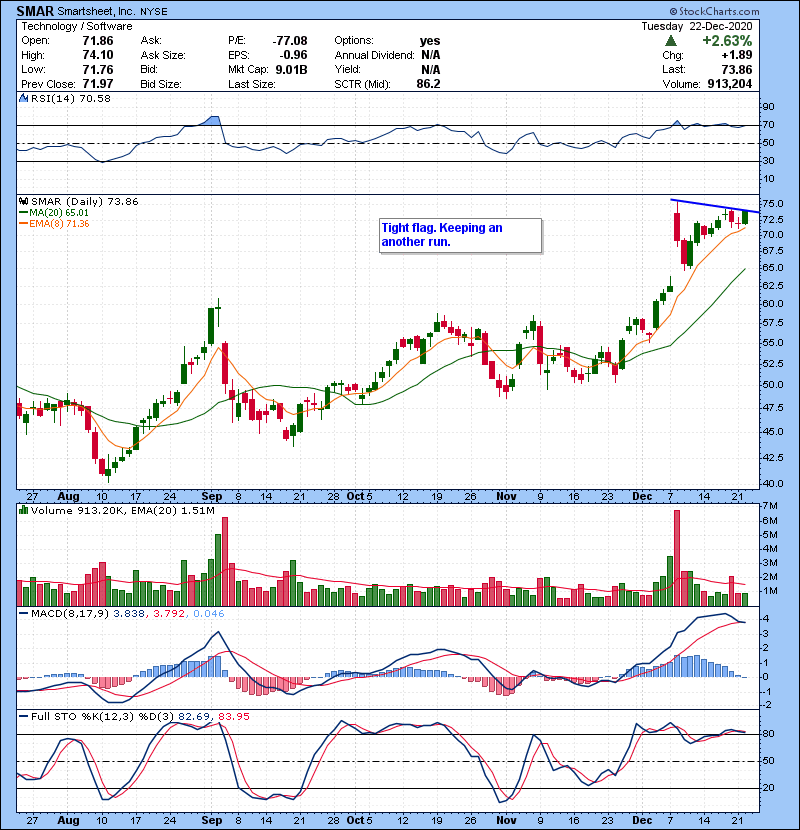Viewport: 800px width, 830px height.
Task: Click the Annual Dividend N/A value
Action: 430,55
